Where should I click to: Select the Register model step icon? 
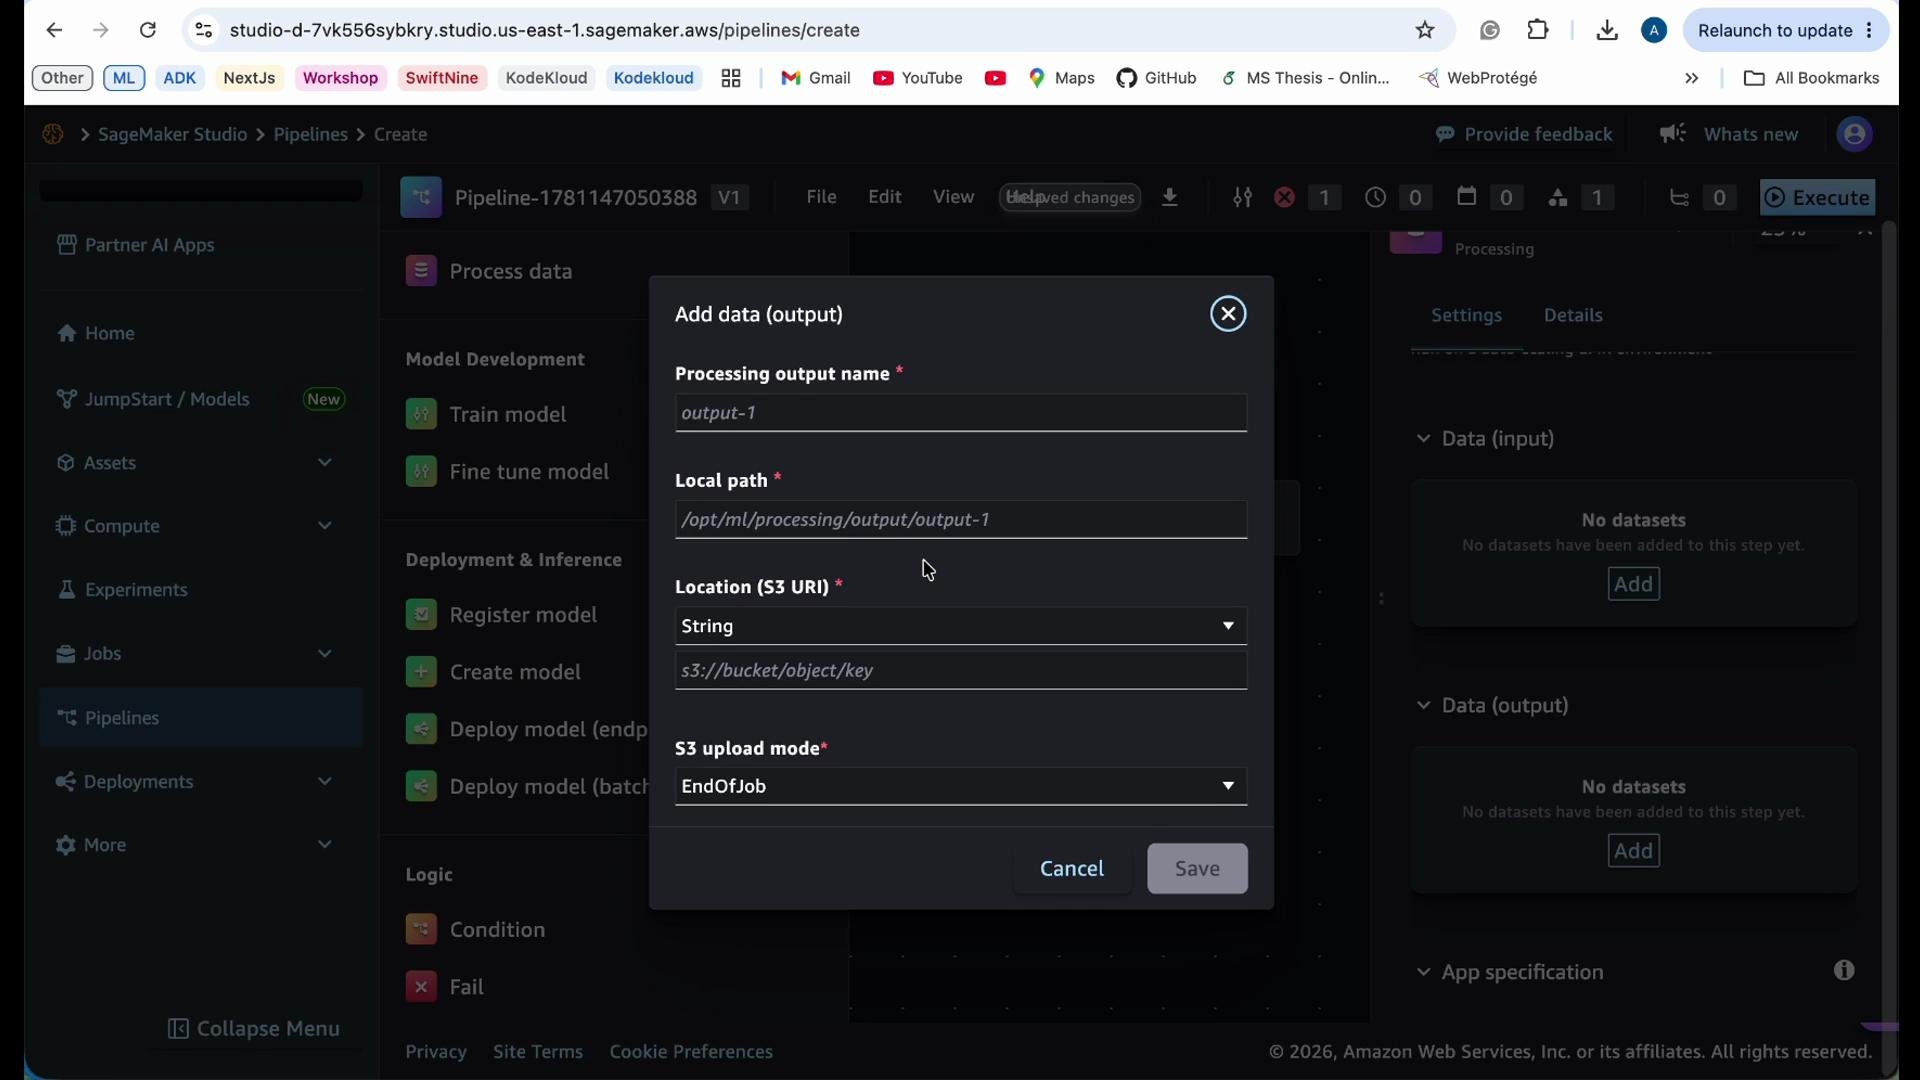(x=421, y=615)
